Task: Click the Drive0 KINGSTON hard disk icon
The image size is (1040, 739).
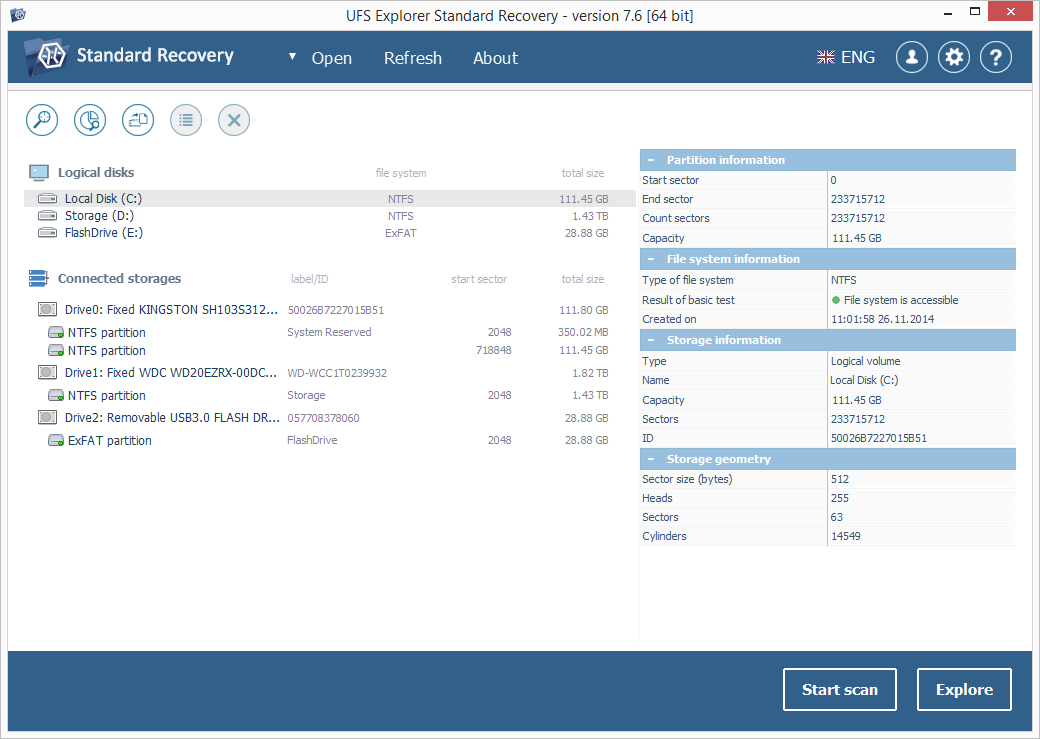Action: 47,309
